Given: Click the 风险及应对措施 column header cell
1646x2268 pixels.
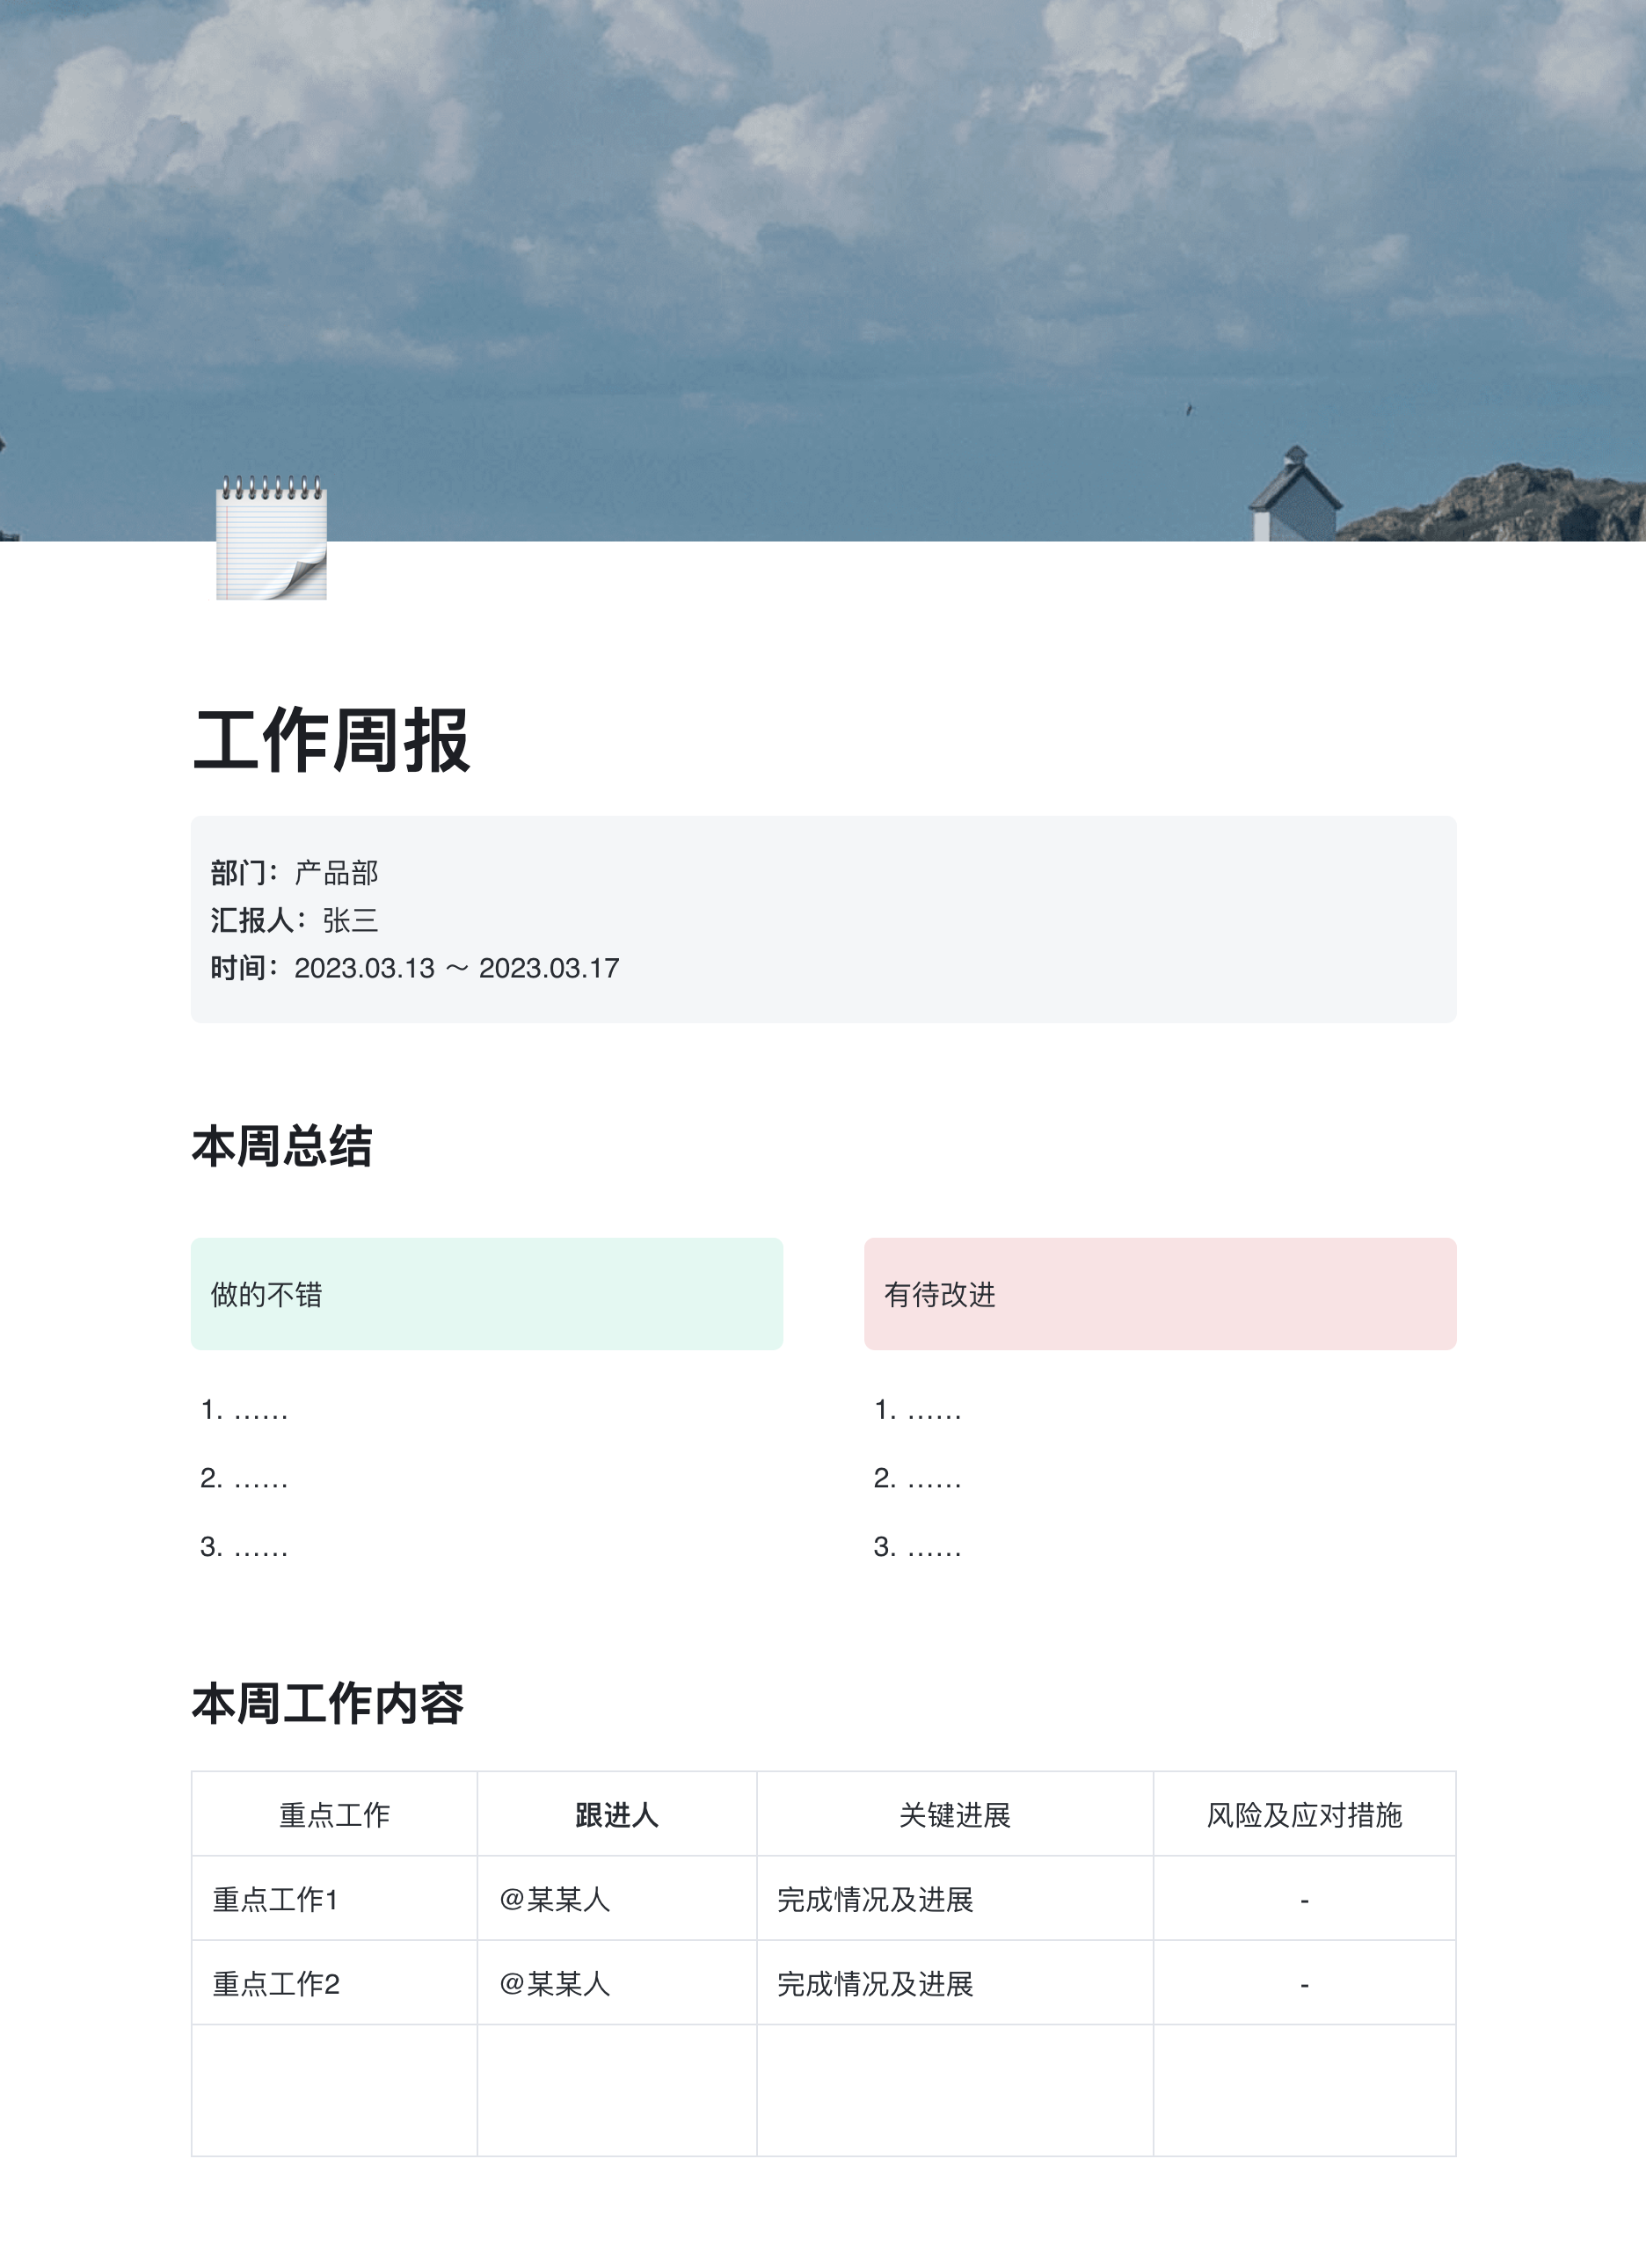Looking at the screenshot, I should coord(1305,1814).
